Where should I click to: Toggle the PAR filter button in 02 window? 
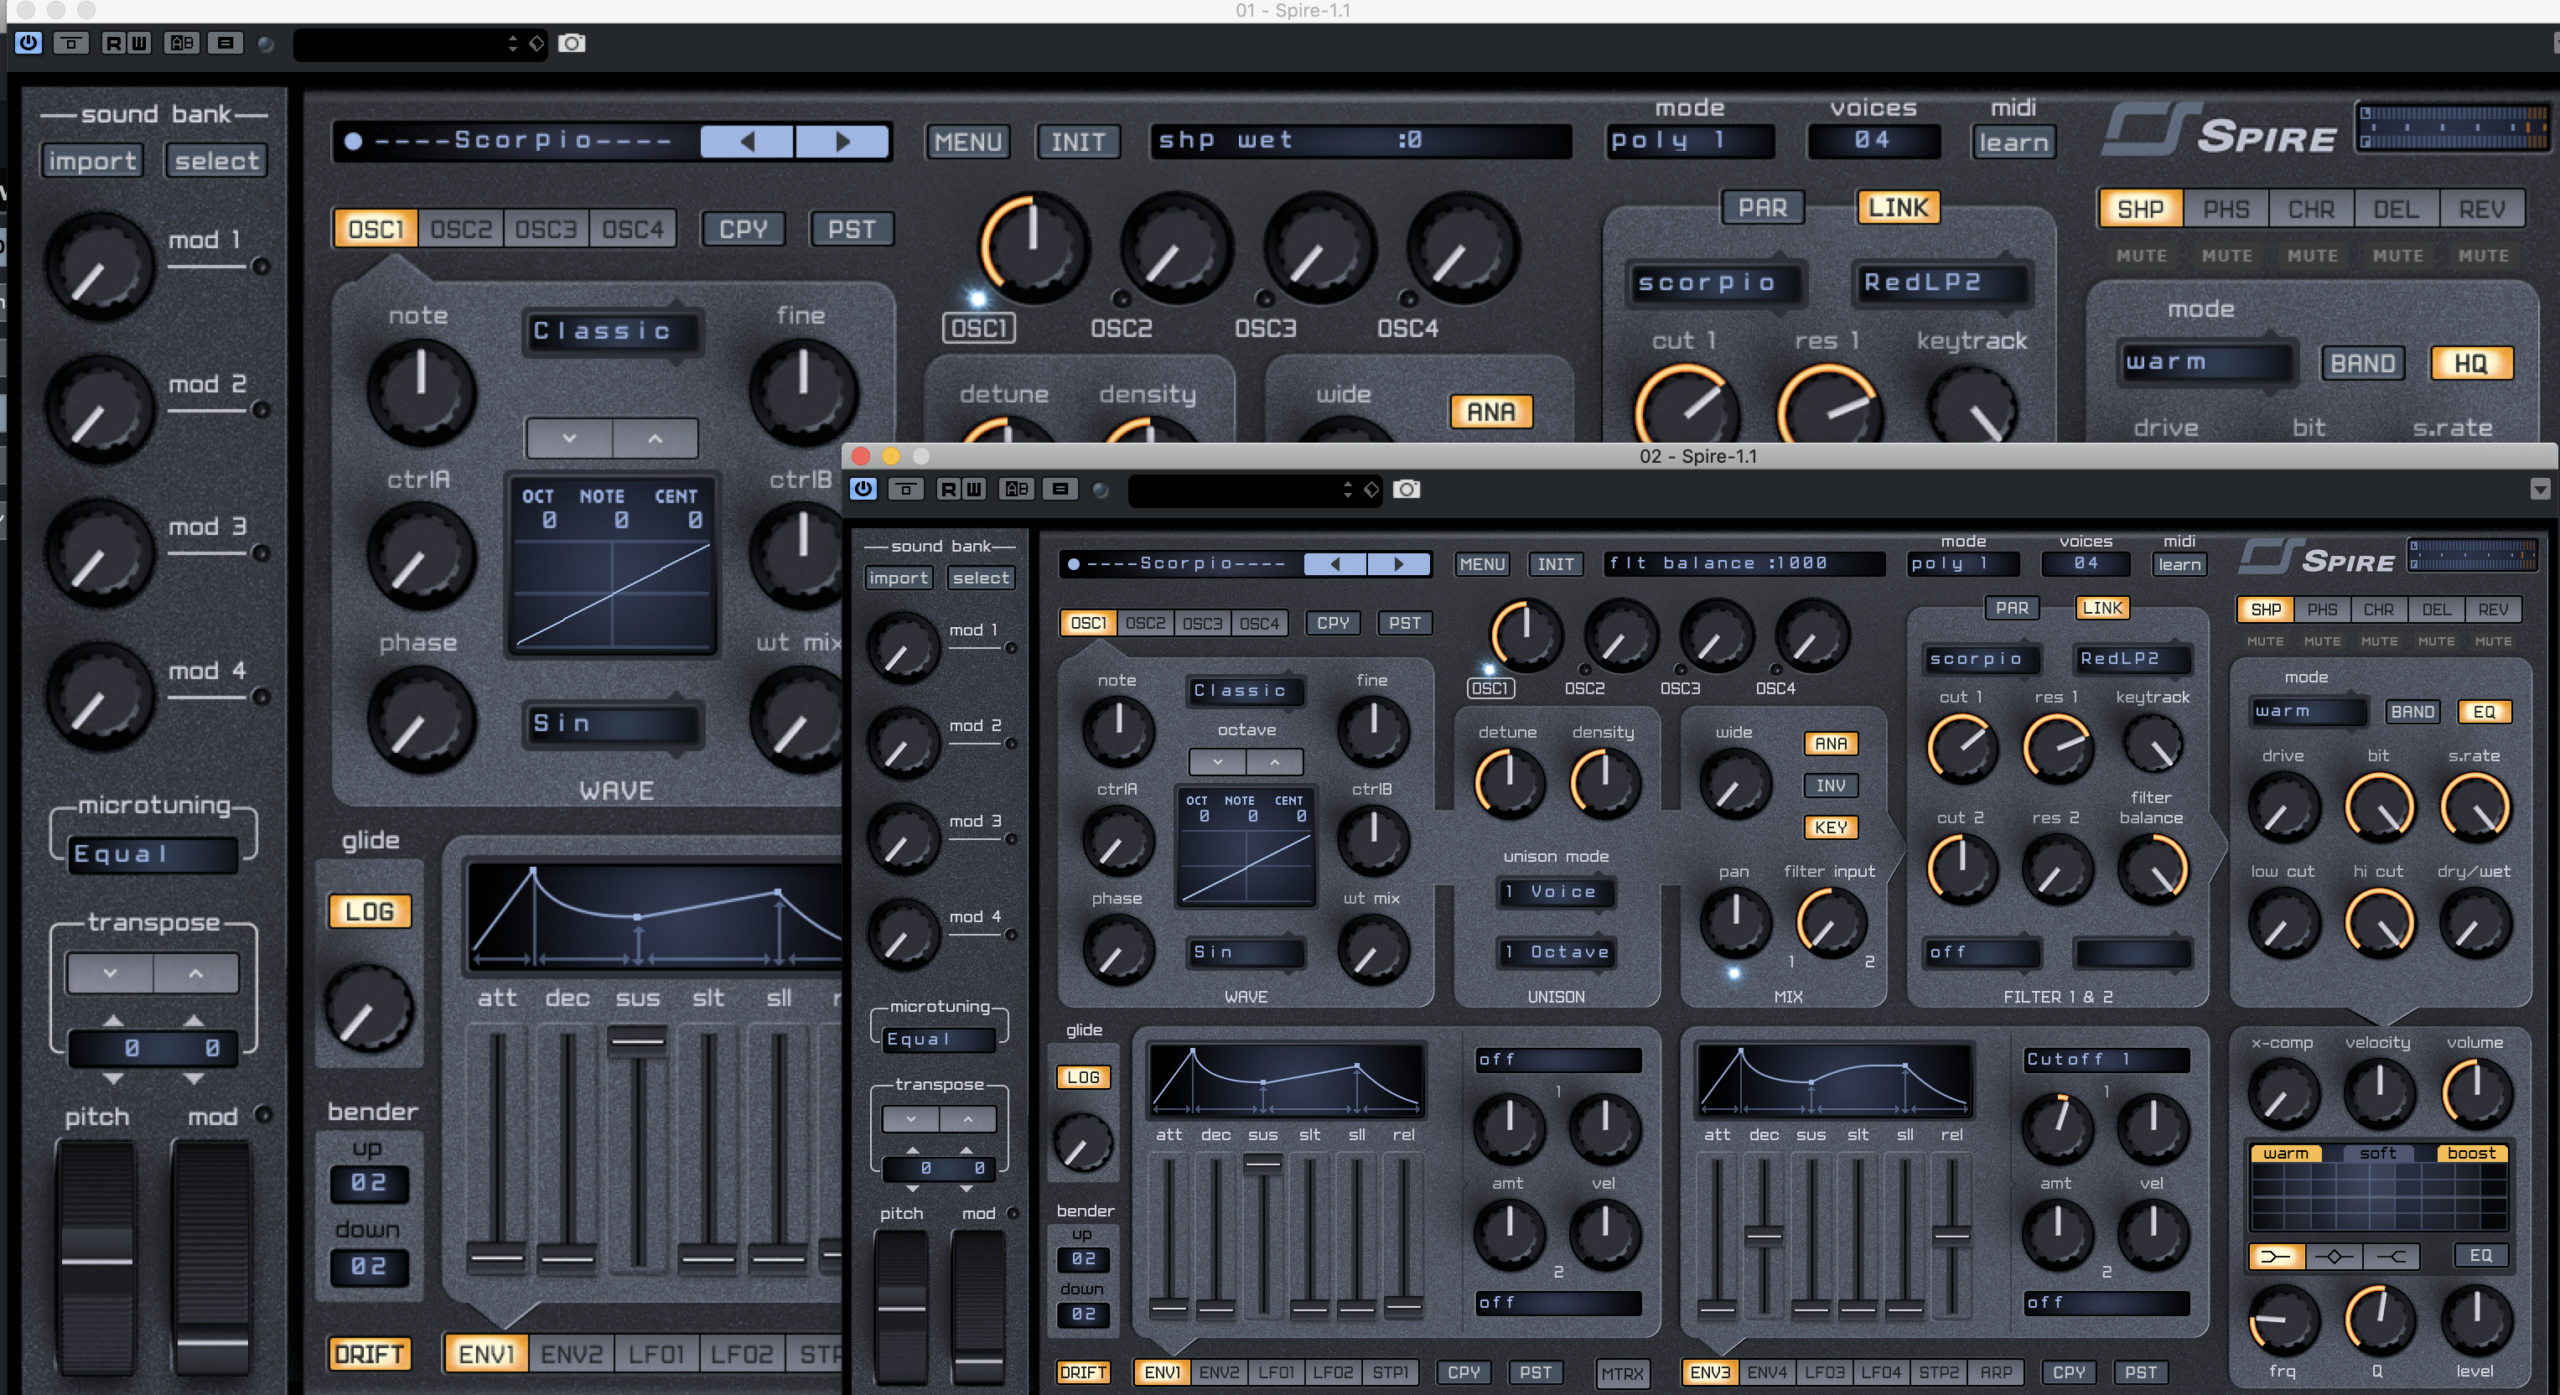tap(2011, 608)
